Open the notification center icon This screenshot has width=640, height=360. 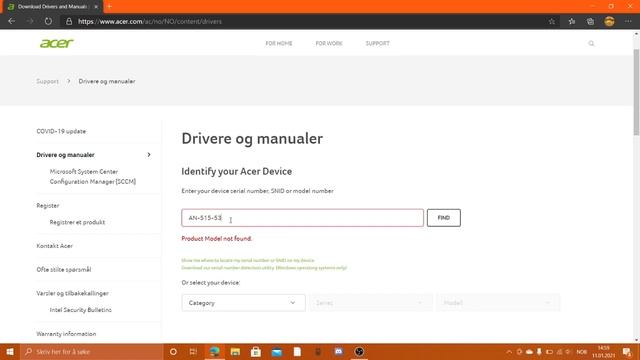(627, 352)
